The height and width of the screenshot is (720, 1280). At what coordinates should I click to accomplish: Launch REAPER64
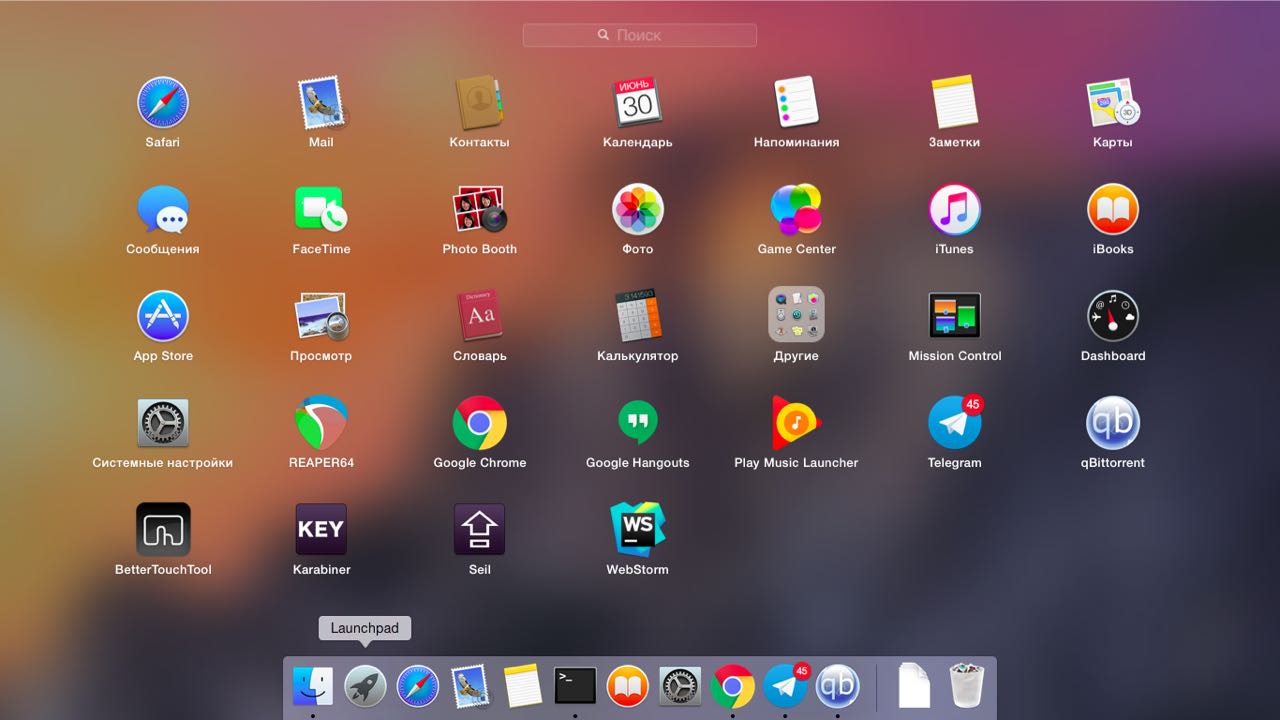tap(321, 424)
